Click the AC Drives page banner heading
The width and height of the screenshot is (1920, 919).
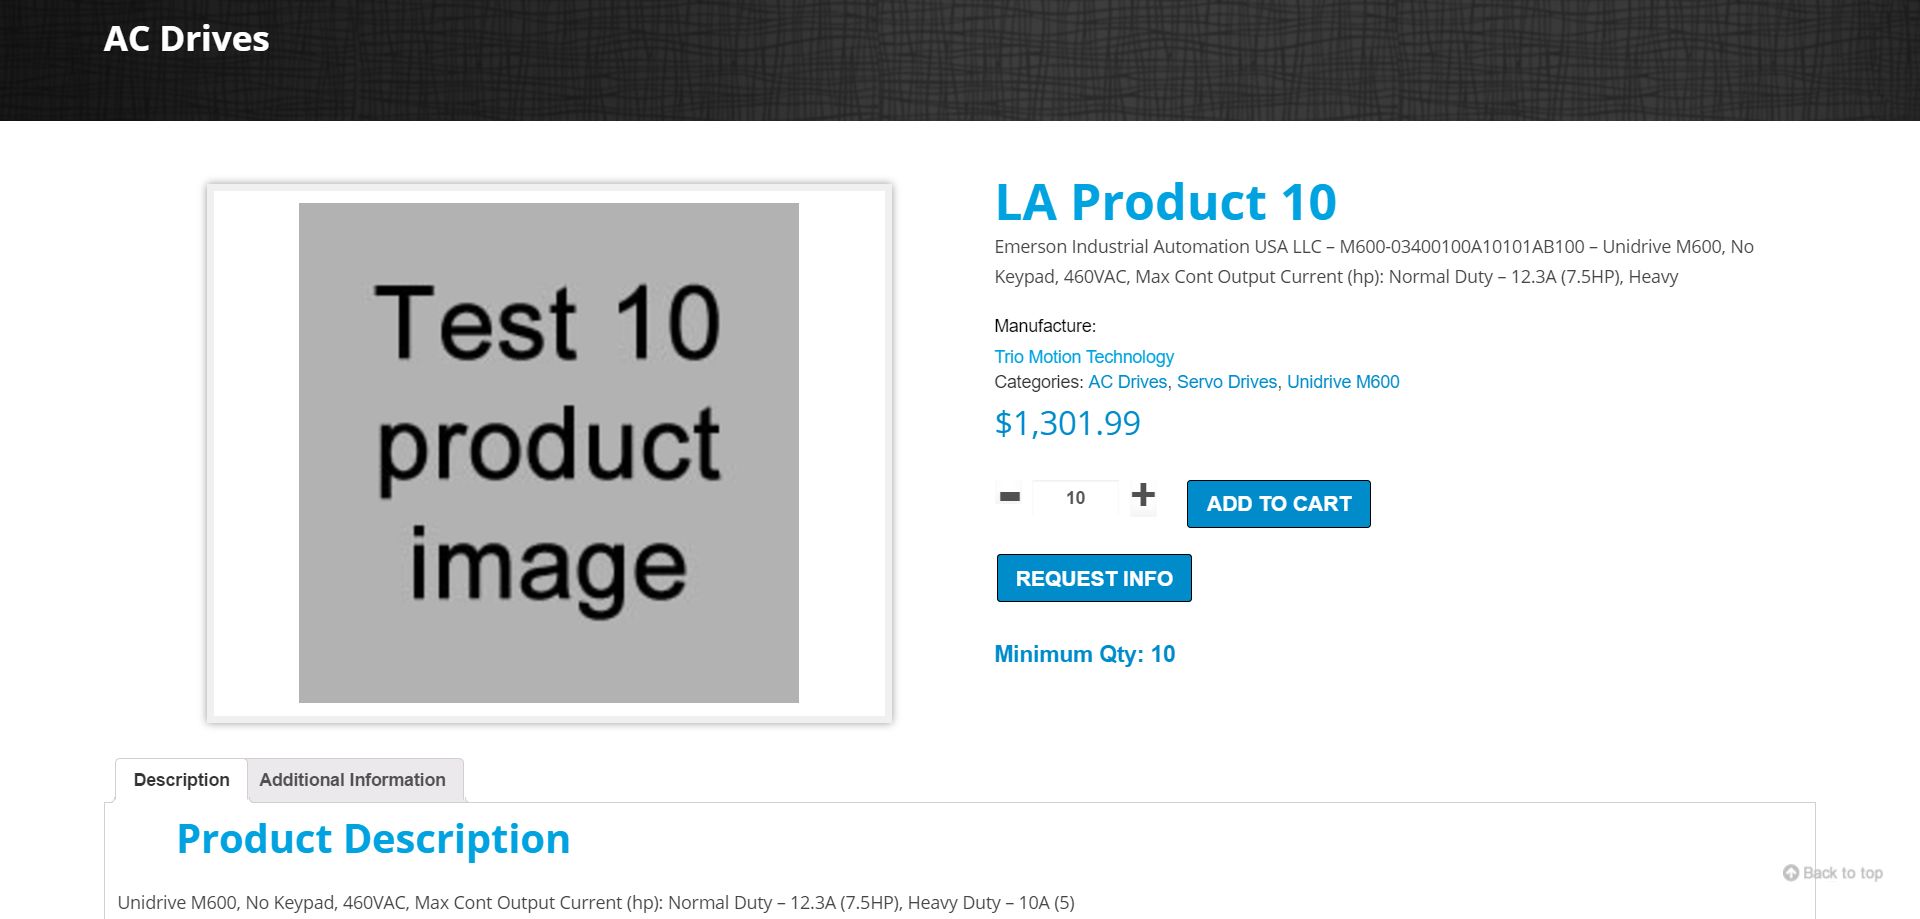187,39
